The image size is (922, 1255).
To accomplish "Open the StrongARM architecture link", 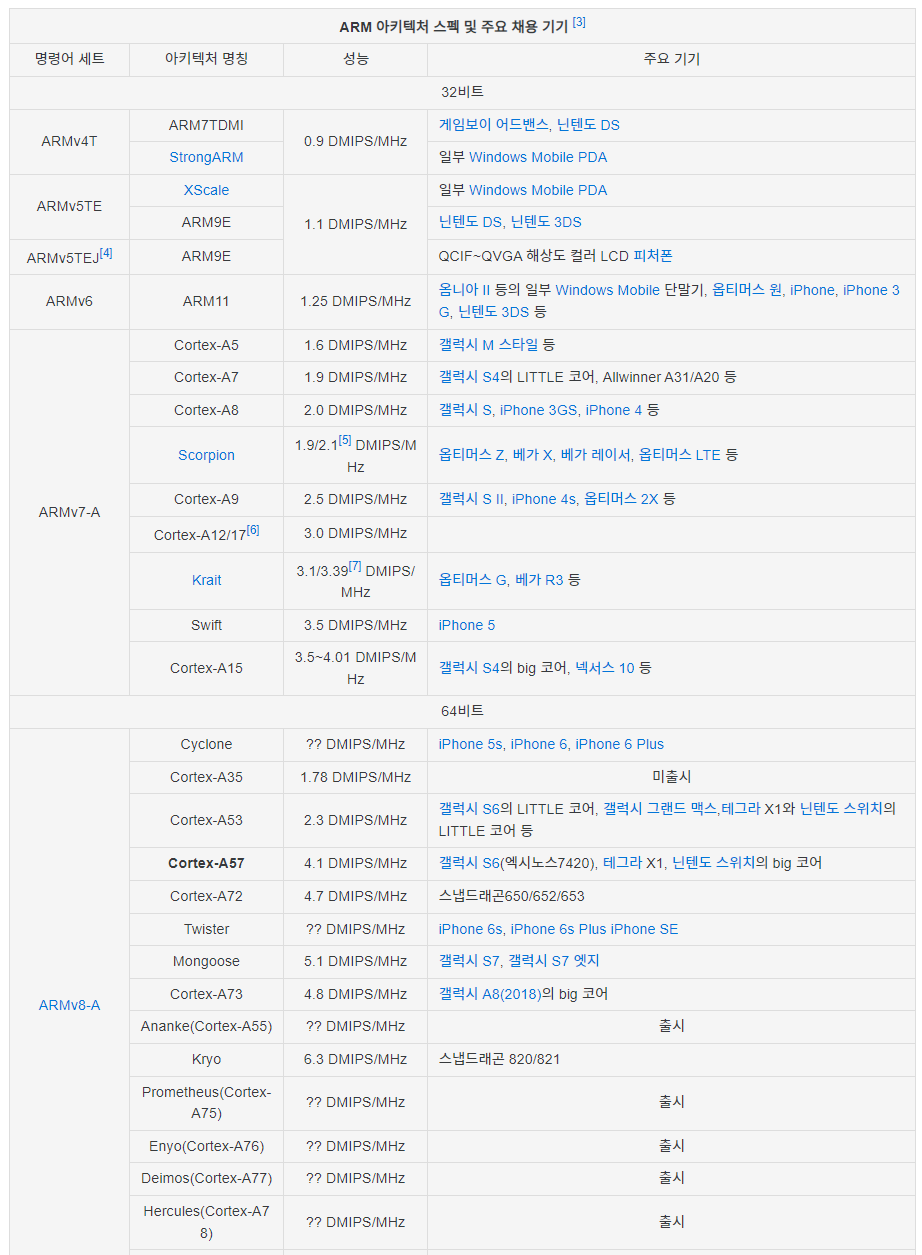I will pos(206,157).
